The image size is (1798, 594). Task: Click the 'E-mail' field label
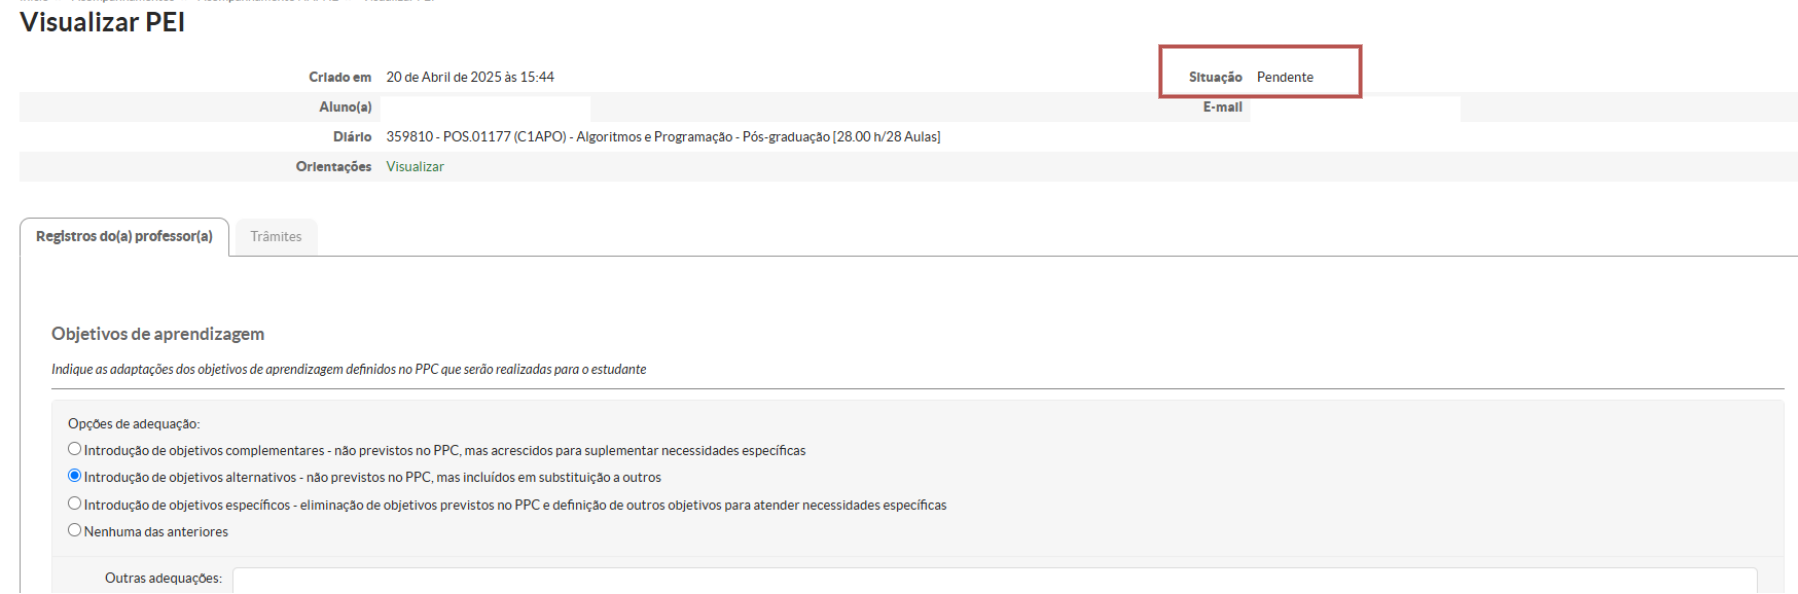tap(1222, 107)
